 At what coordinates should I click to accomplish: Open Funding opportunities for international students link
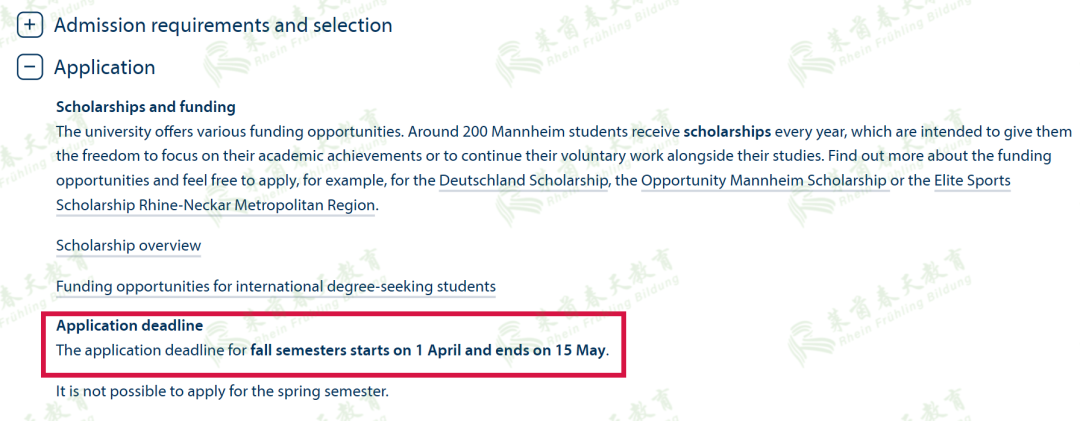[275, 286]
